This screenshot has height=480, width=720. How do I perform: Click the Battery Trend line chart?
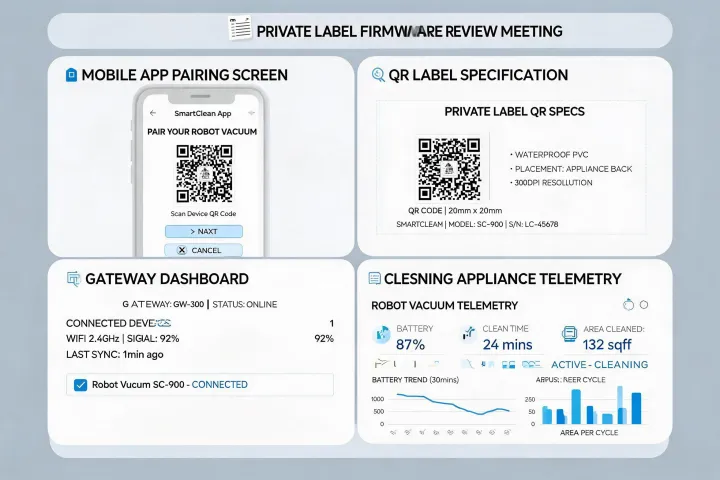point(452,405)
